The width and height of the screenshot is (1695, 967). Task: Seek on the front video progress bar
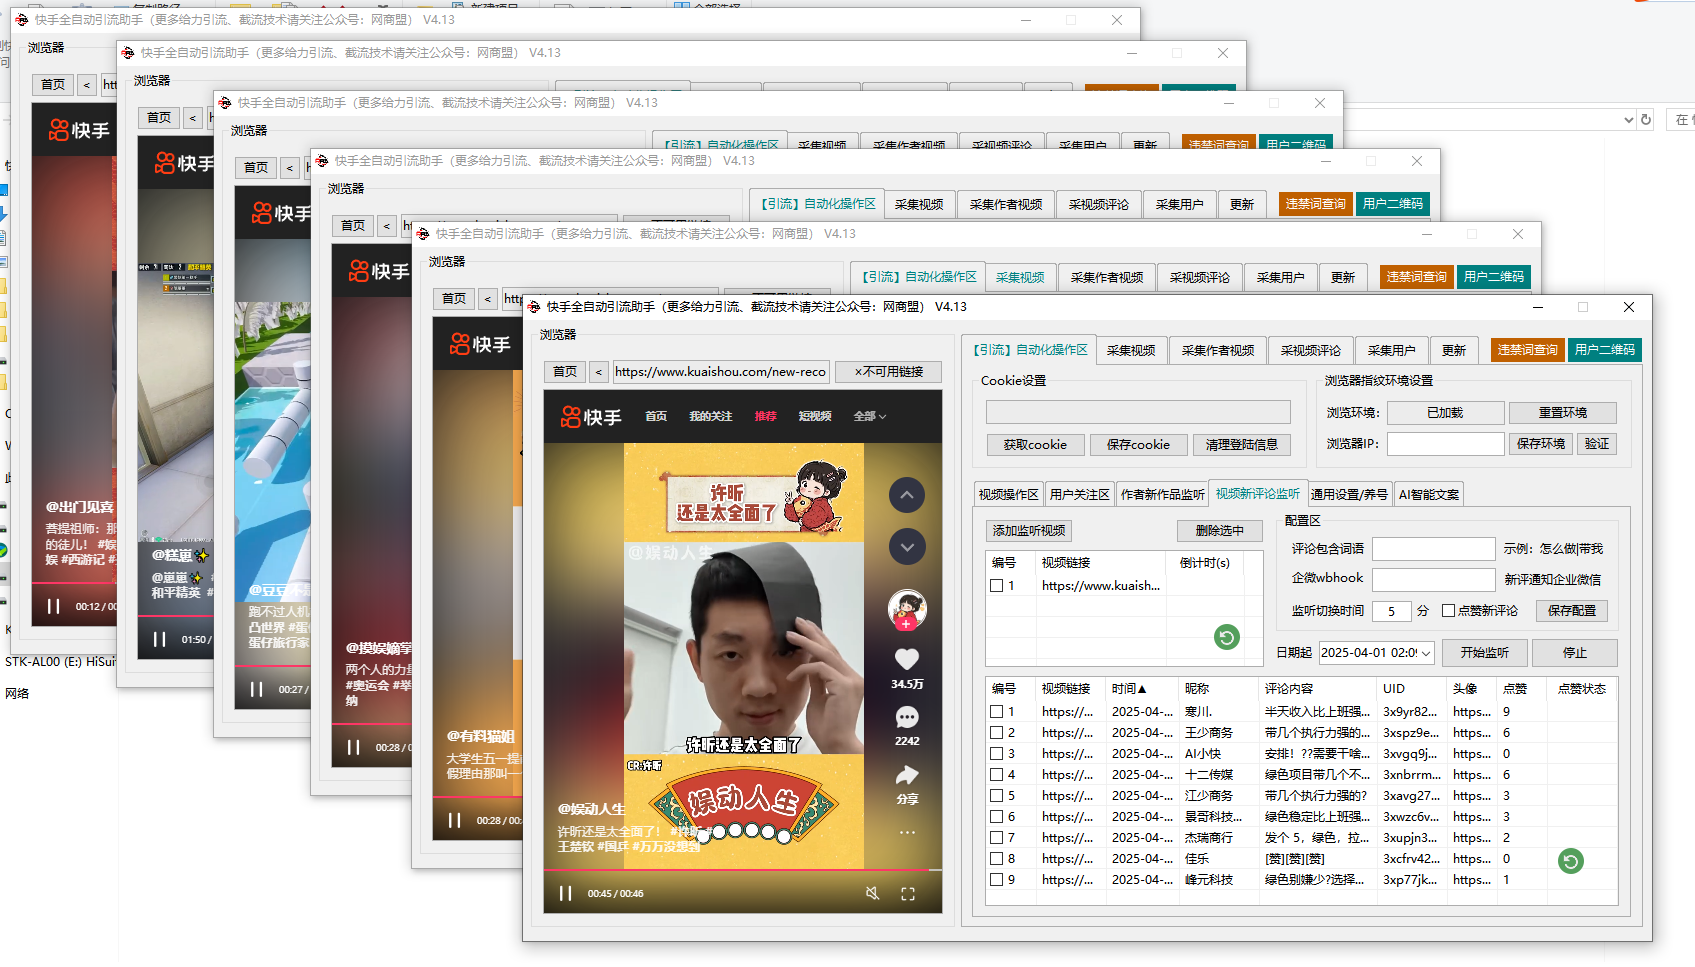click(743, 871)
